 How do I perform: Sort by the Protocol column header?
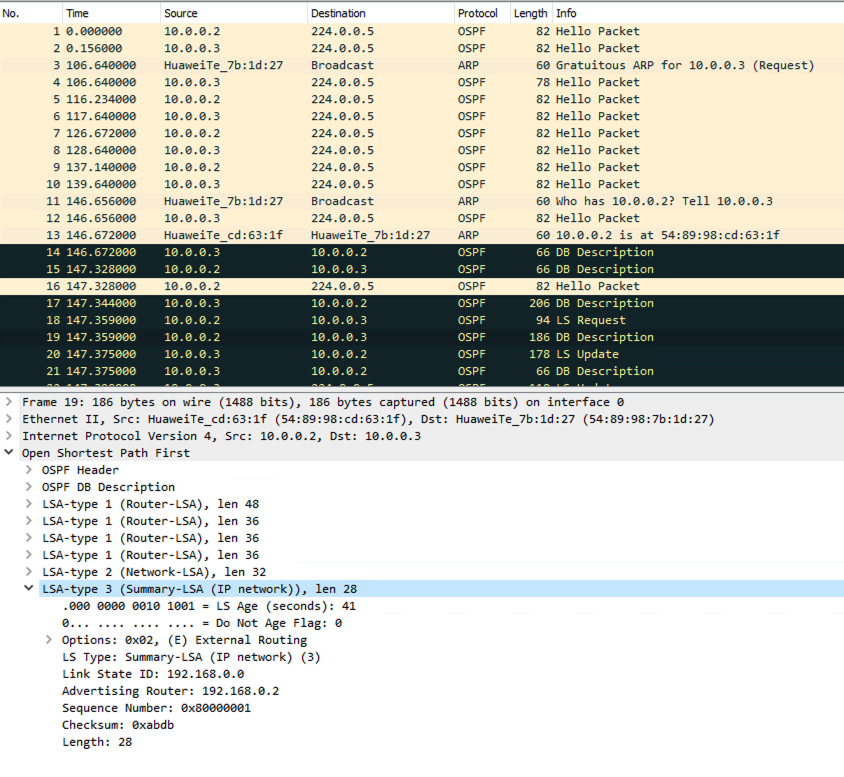tap(482, 13)
